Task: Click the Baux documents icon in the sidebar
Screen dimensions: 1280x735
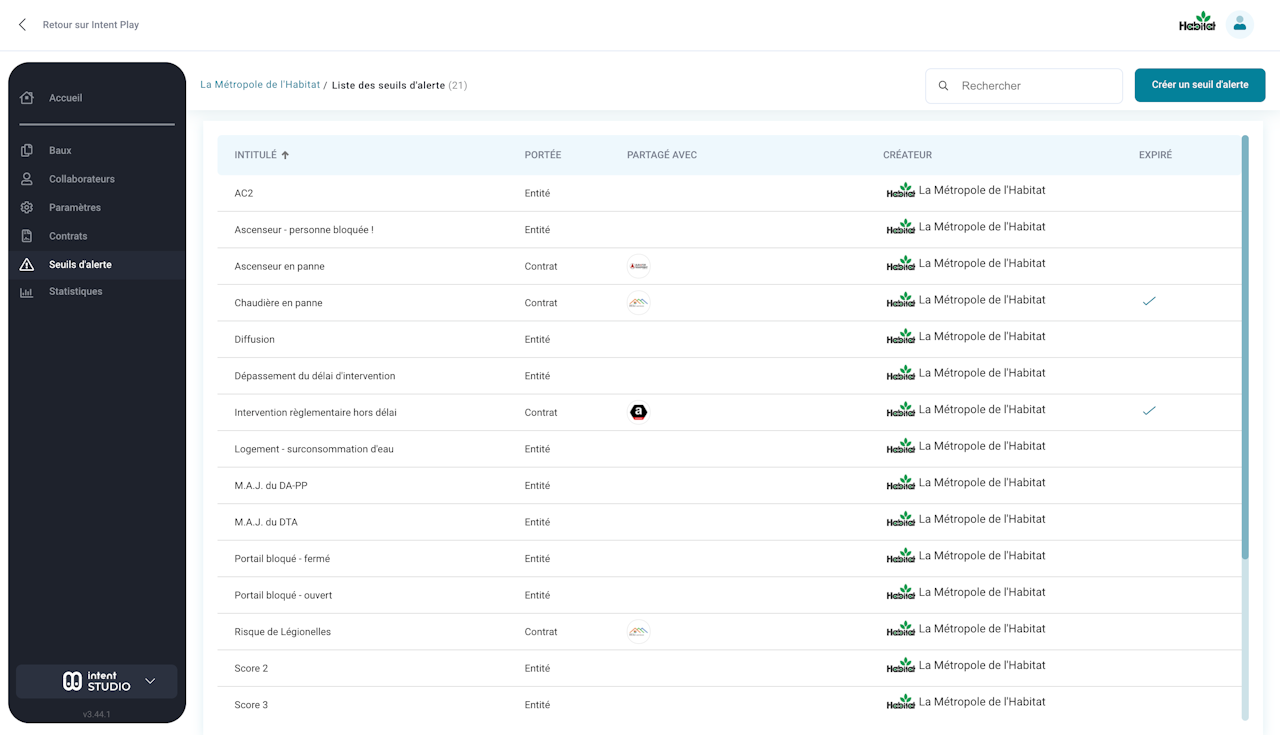Action: click(27, 151)
